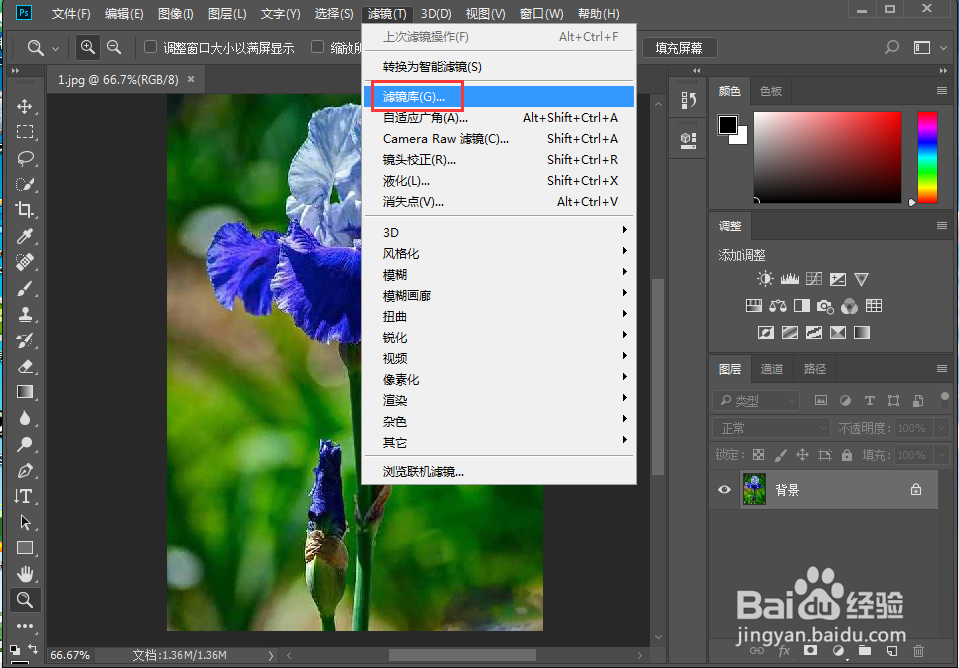Image resolution: width=959 pixels, height=668 pixels.
Task: Hide the 背景 layer
Action: click(724, 489)
